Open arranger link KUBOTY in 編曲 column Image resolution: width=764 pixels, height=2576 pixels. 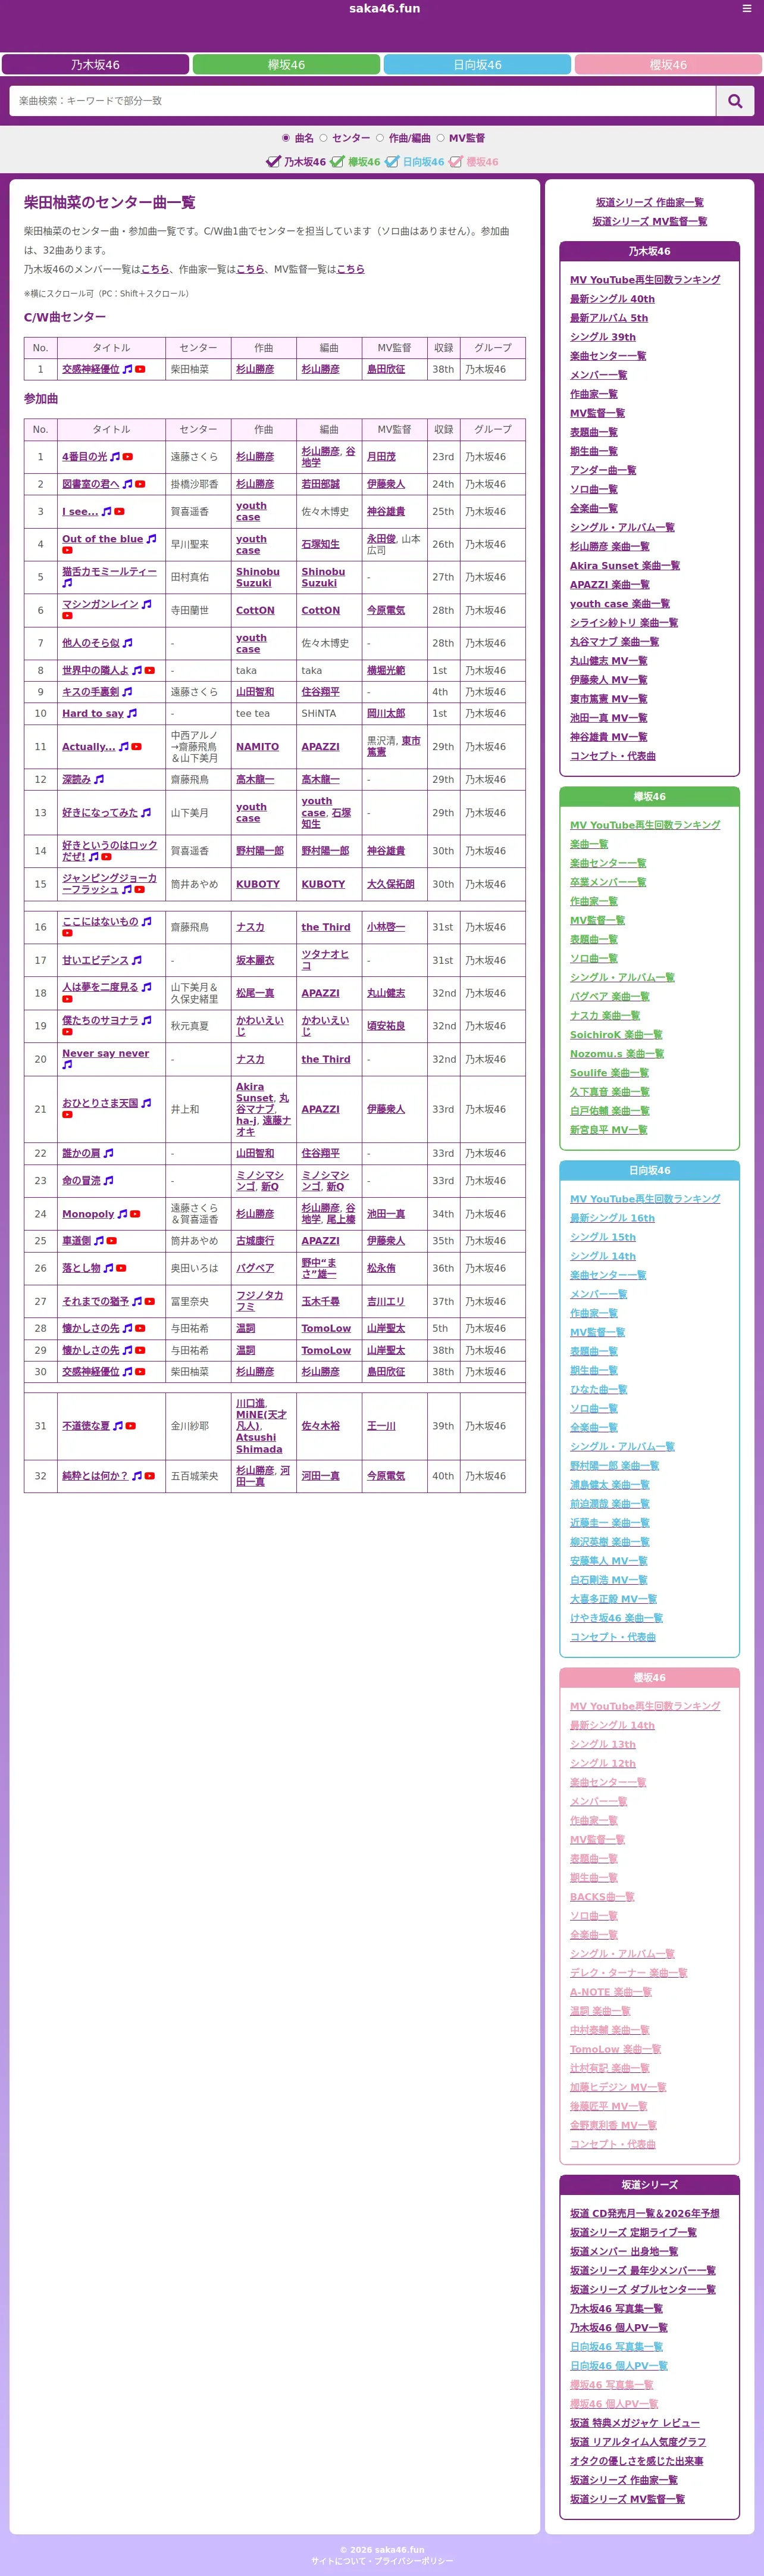tap(323, 885)
